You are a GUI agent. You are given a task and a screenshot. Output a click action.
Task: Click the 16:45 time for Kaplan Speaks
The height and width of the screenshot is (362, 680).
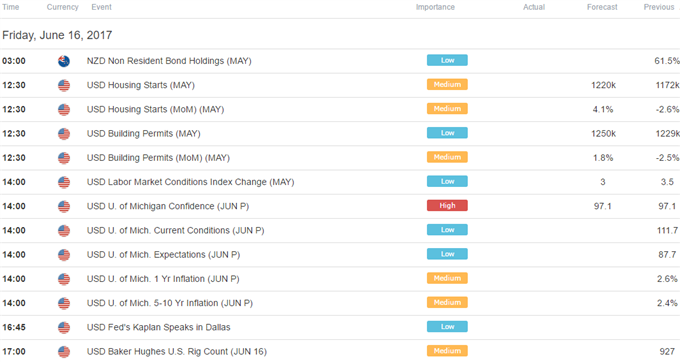click(x=14, y=328)
